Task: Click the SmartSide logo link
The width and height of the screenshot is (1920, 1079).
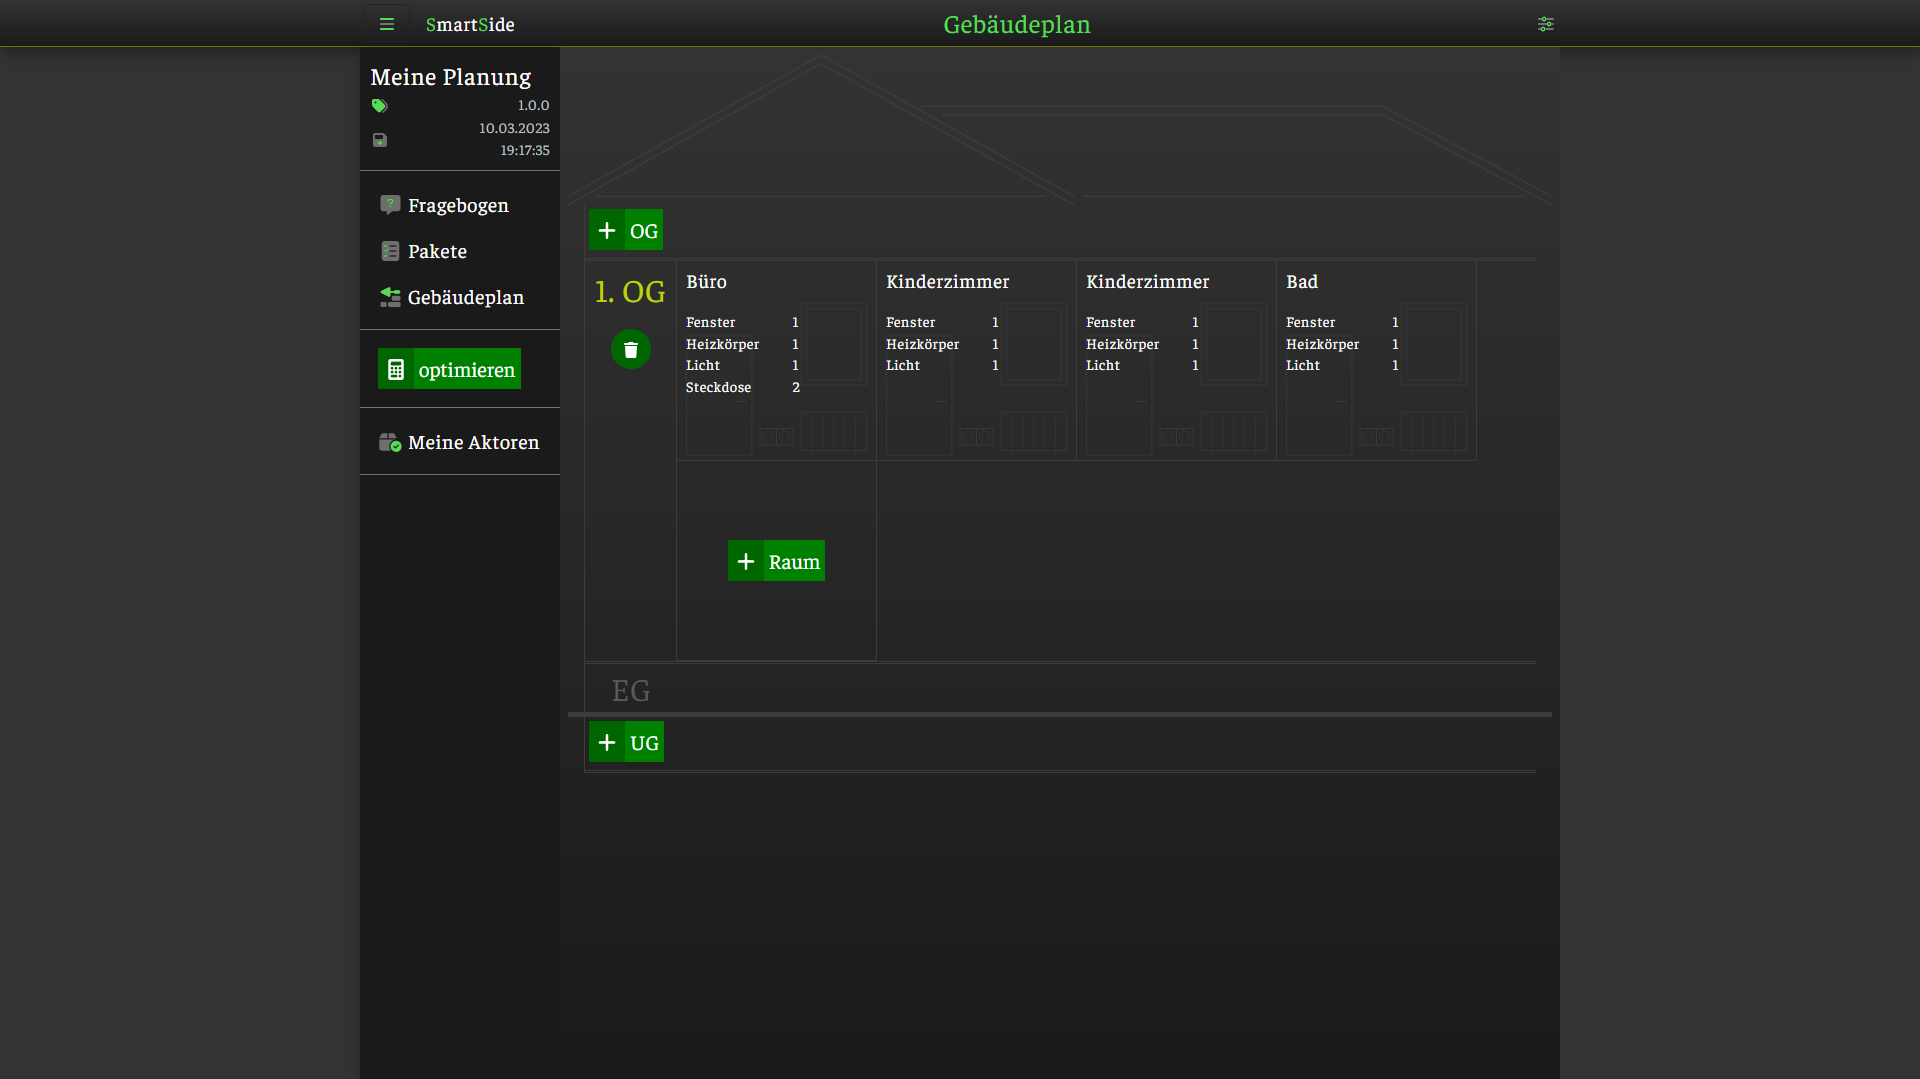Action: (470, 25)
